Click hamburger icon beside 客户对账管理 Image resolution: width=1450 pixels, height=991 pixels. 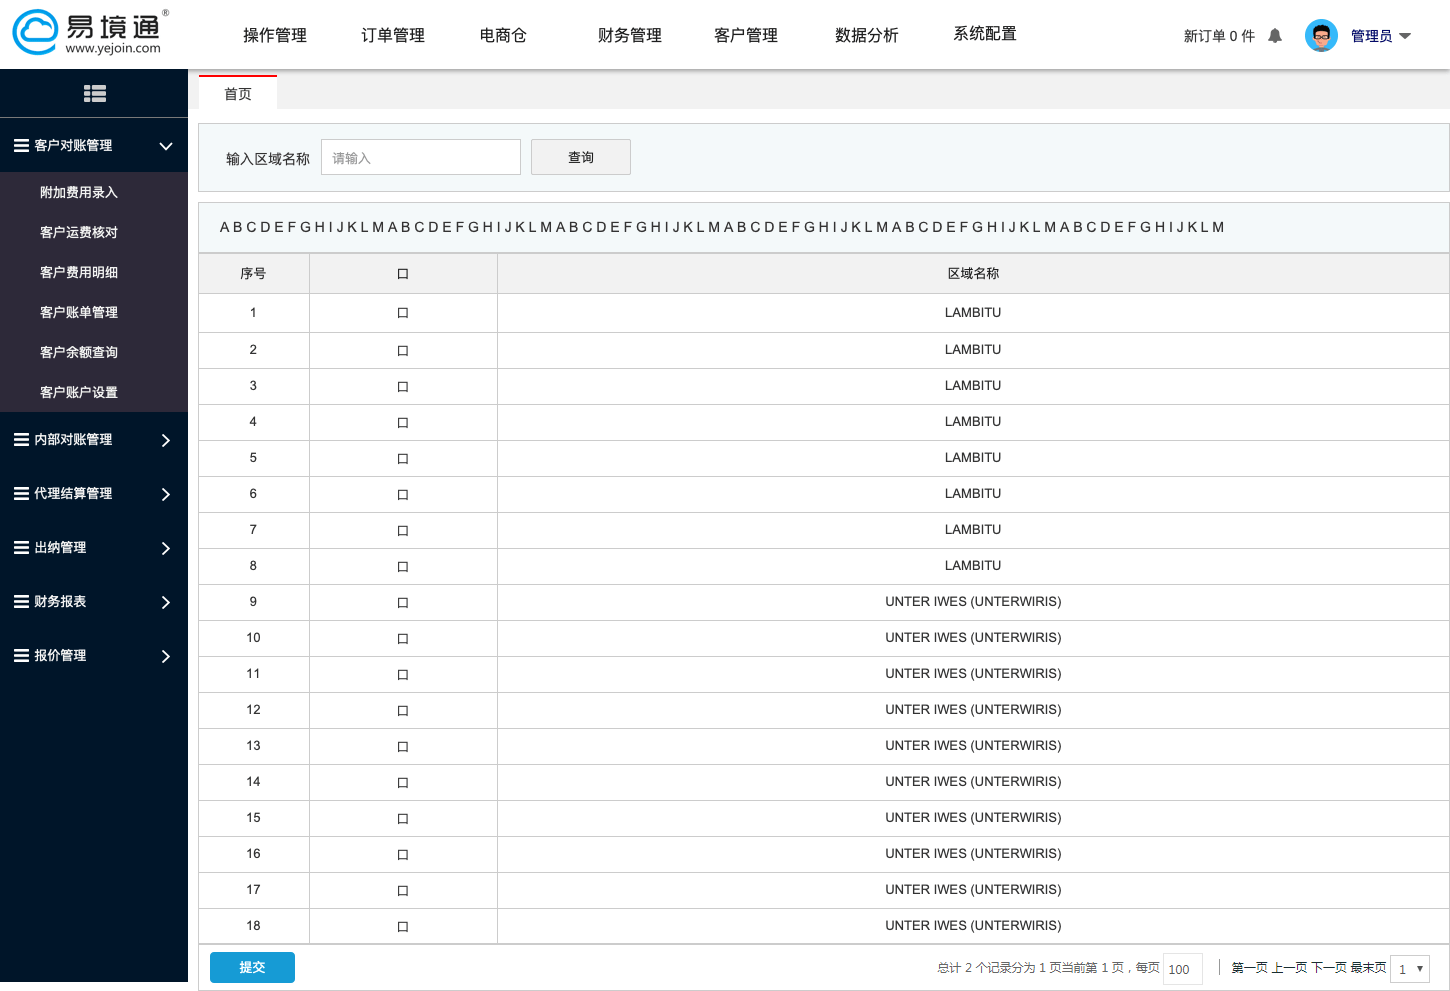[21, 146]
